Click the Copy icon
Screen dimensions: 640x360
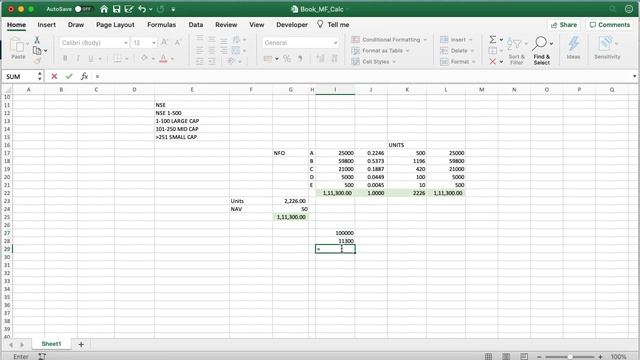point(37,51)
